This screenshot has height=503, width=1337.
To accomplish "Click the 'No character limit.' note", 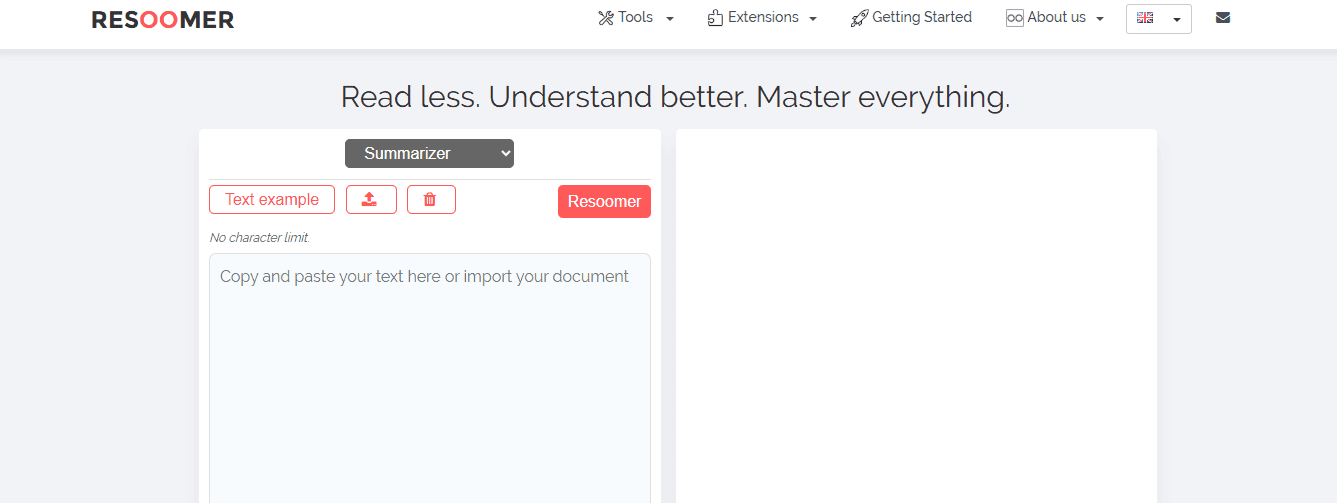I will click(260, 238).
